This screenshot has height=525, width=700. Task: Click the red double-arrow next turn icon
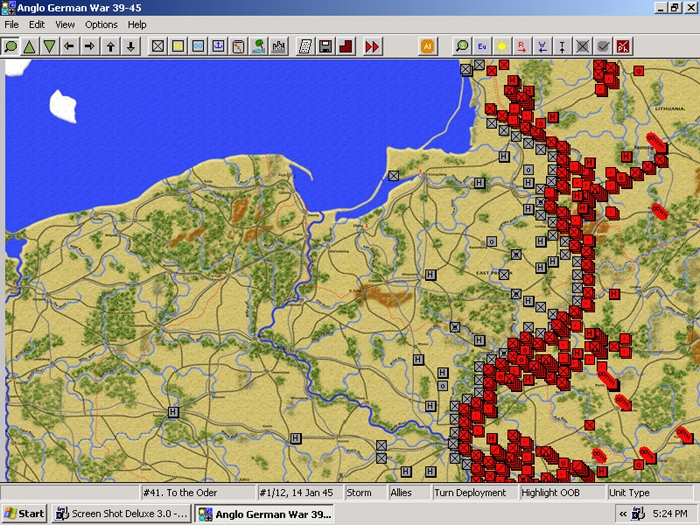click(x=372, y=46)
